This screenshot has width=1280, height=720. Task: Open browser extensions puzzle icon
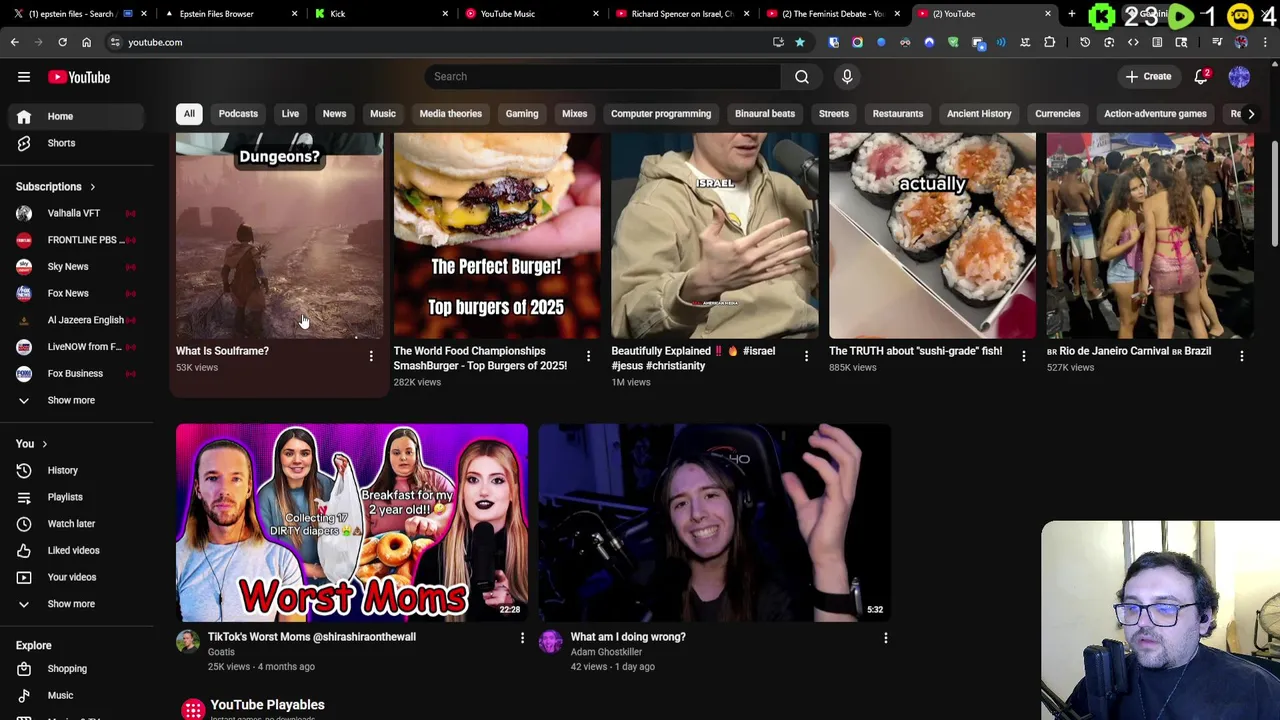point(1049,42)
